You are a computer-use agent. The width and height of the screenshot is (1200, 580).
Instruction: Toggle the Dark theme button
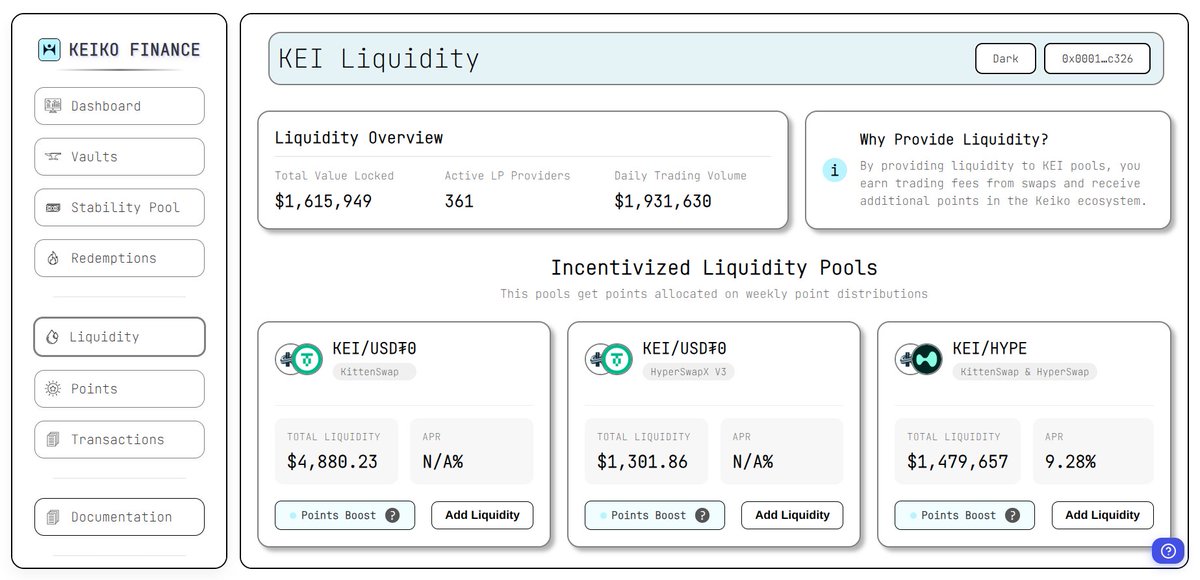[x=1006, y=59]
